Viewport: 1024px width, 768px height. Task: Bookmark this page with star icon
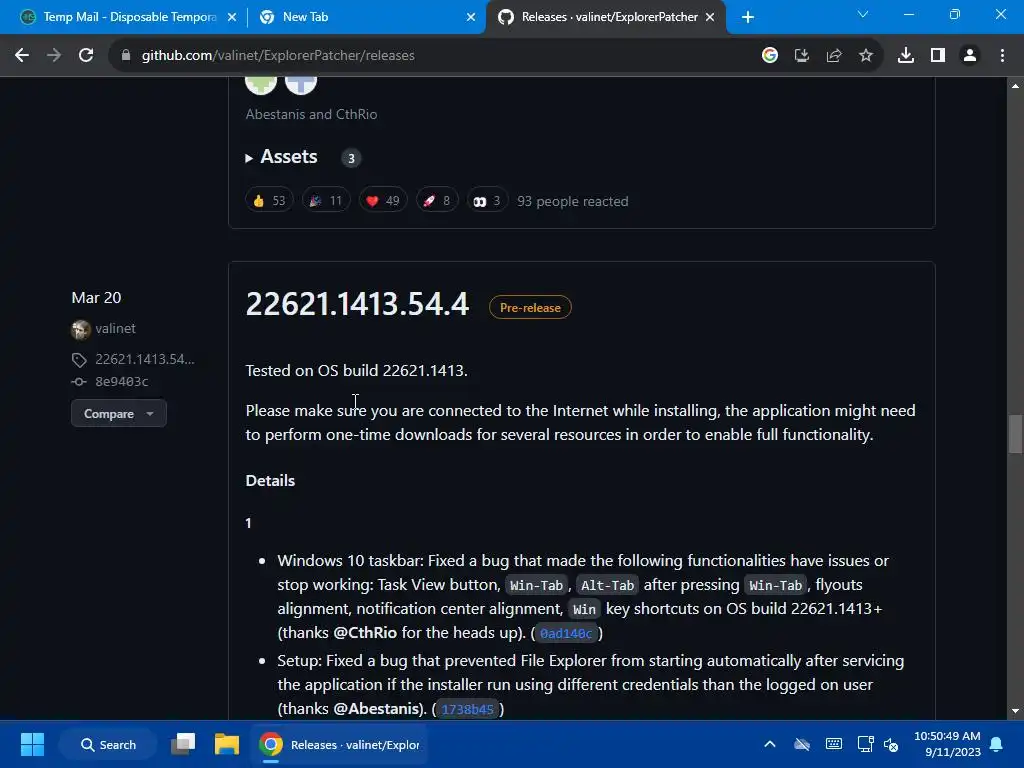tap(866, 56)
